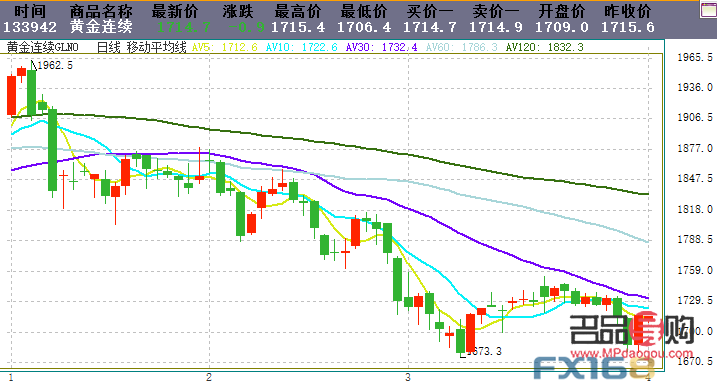The height and width of the screenshot is (383, 717).
Task: Click price axis label 1818.0
Action: point(695,209)
